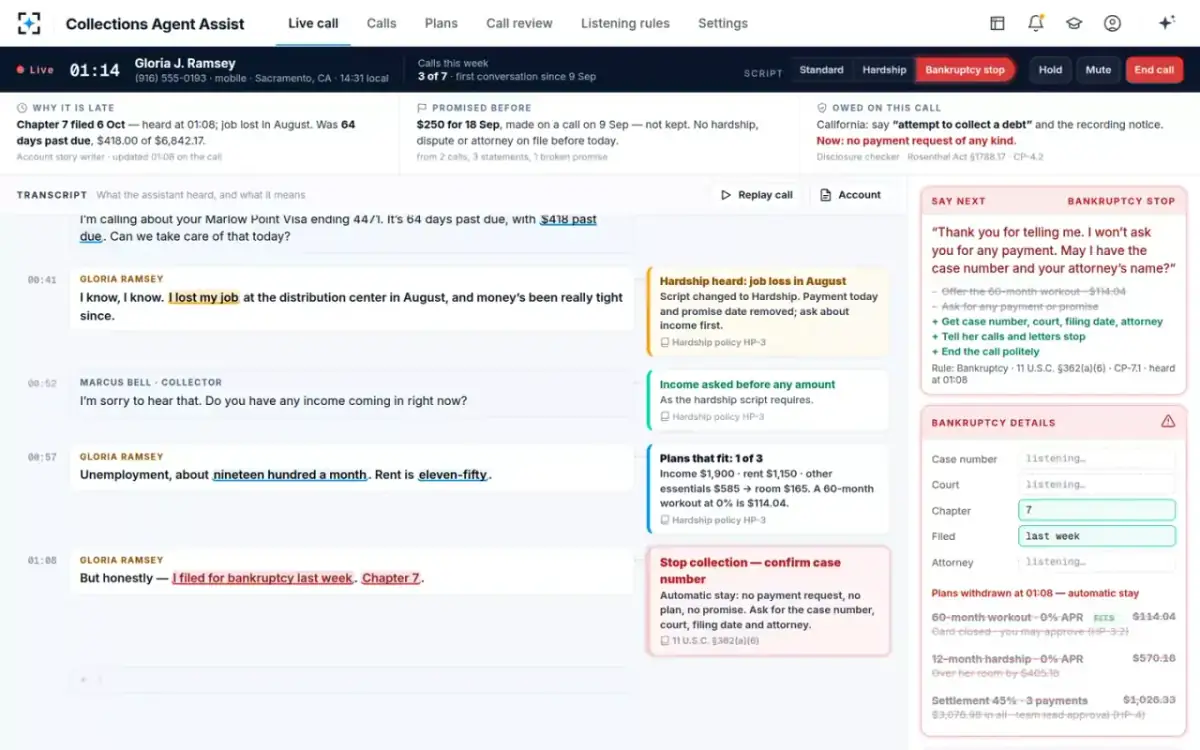Edit the Chapter field showing 7
This screenshot has width=1200, height=750.
(1097, 510)
